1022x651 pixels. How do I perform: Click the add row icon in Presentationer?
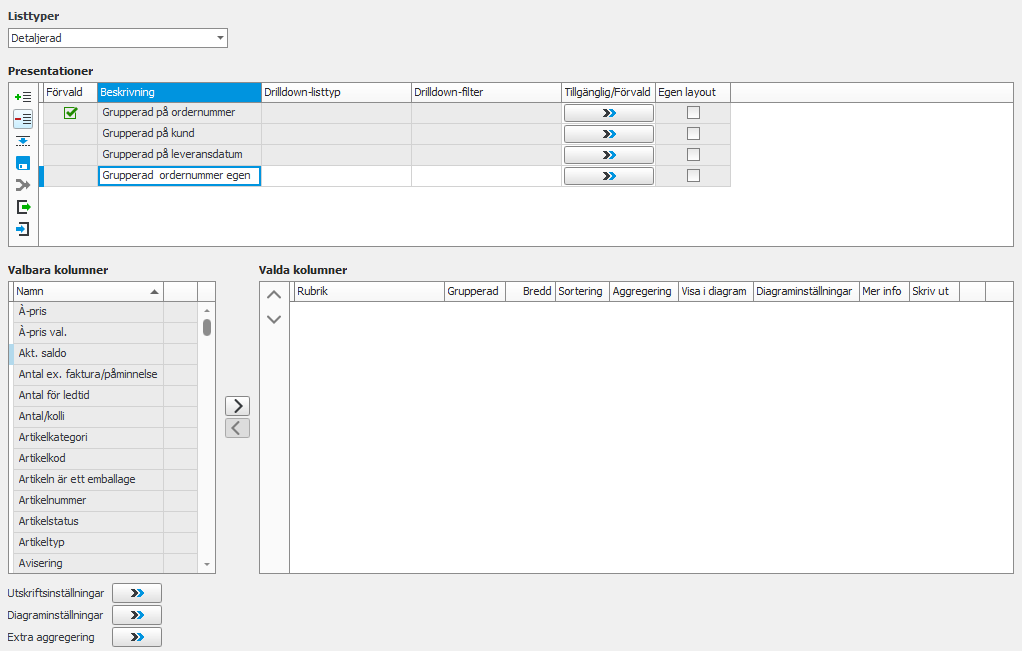pyautogui.click(x=23, y=97)
